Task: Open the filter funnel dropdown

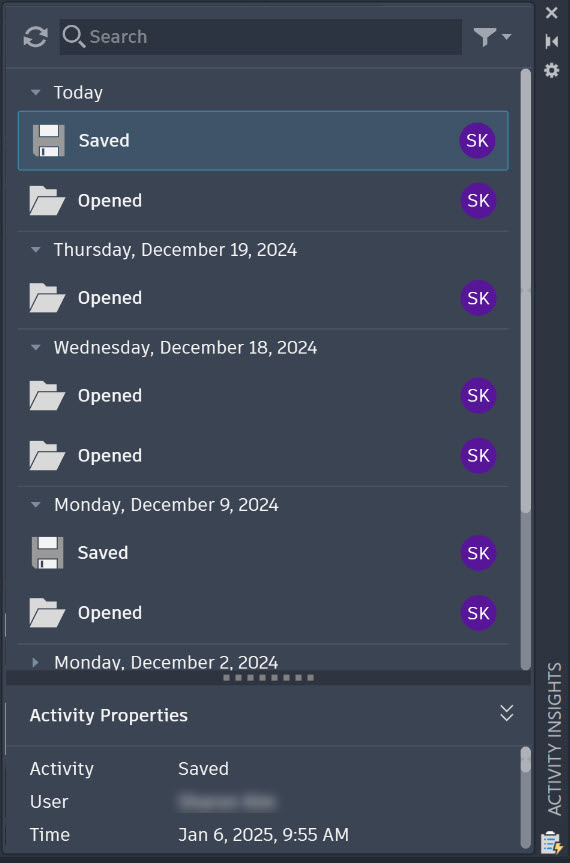Action: pyautogui.click(x=492, y=37)
